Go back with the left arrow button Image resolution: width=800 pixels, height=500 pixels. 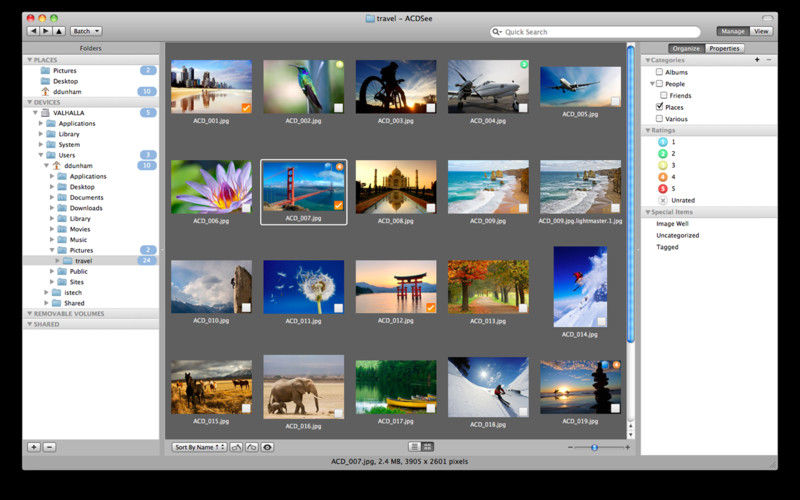(33, 31)
